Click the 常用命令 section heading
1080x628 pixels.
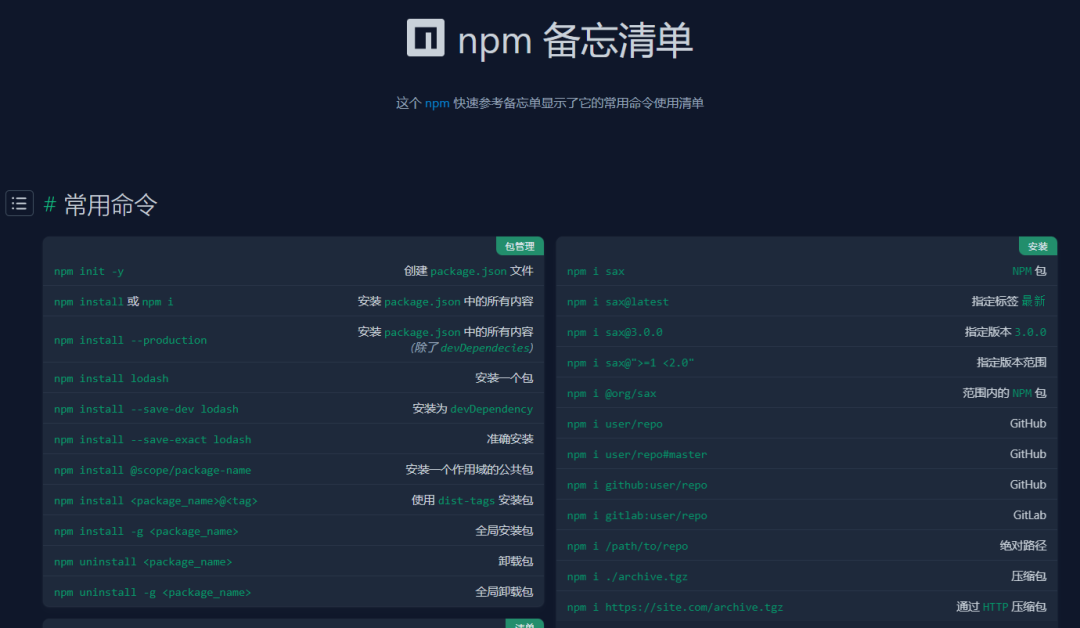tap(111, 205)
